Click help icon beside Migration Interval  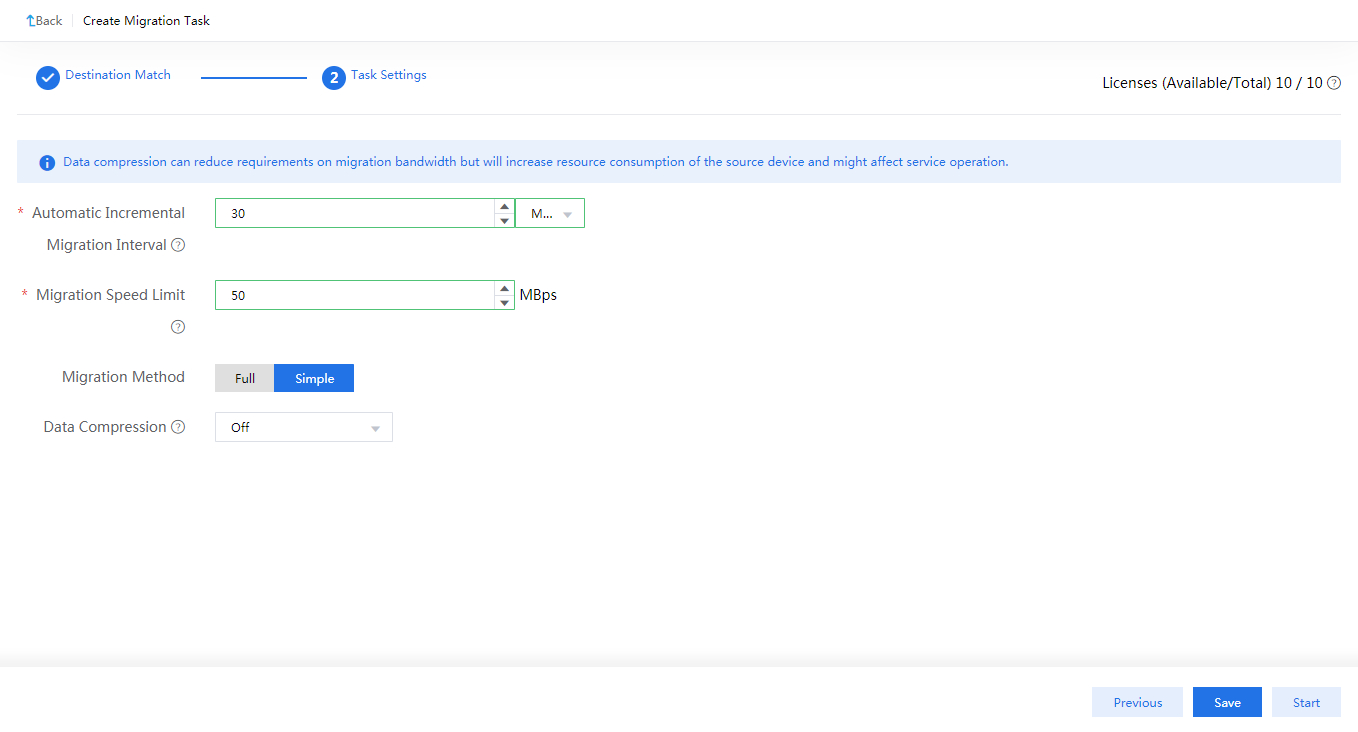(178, 245)
